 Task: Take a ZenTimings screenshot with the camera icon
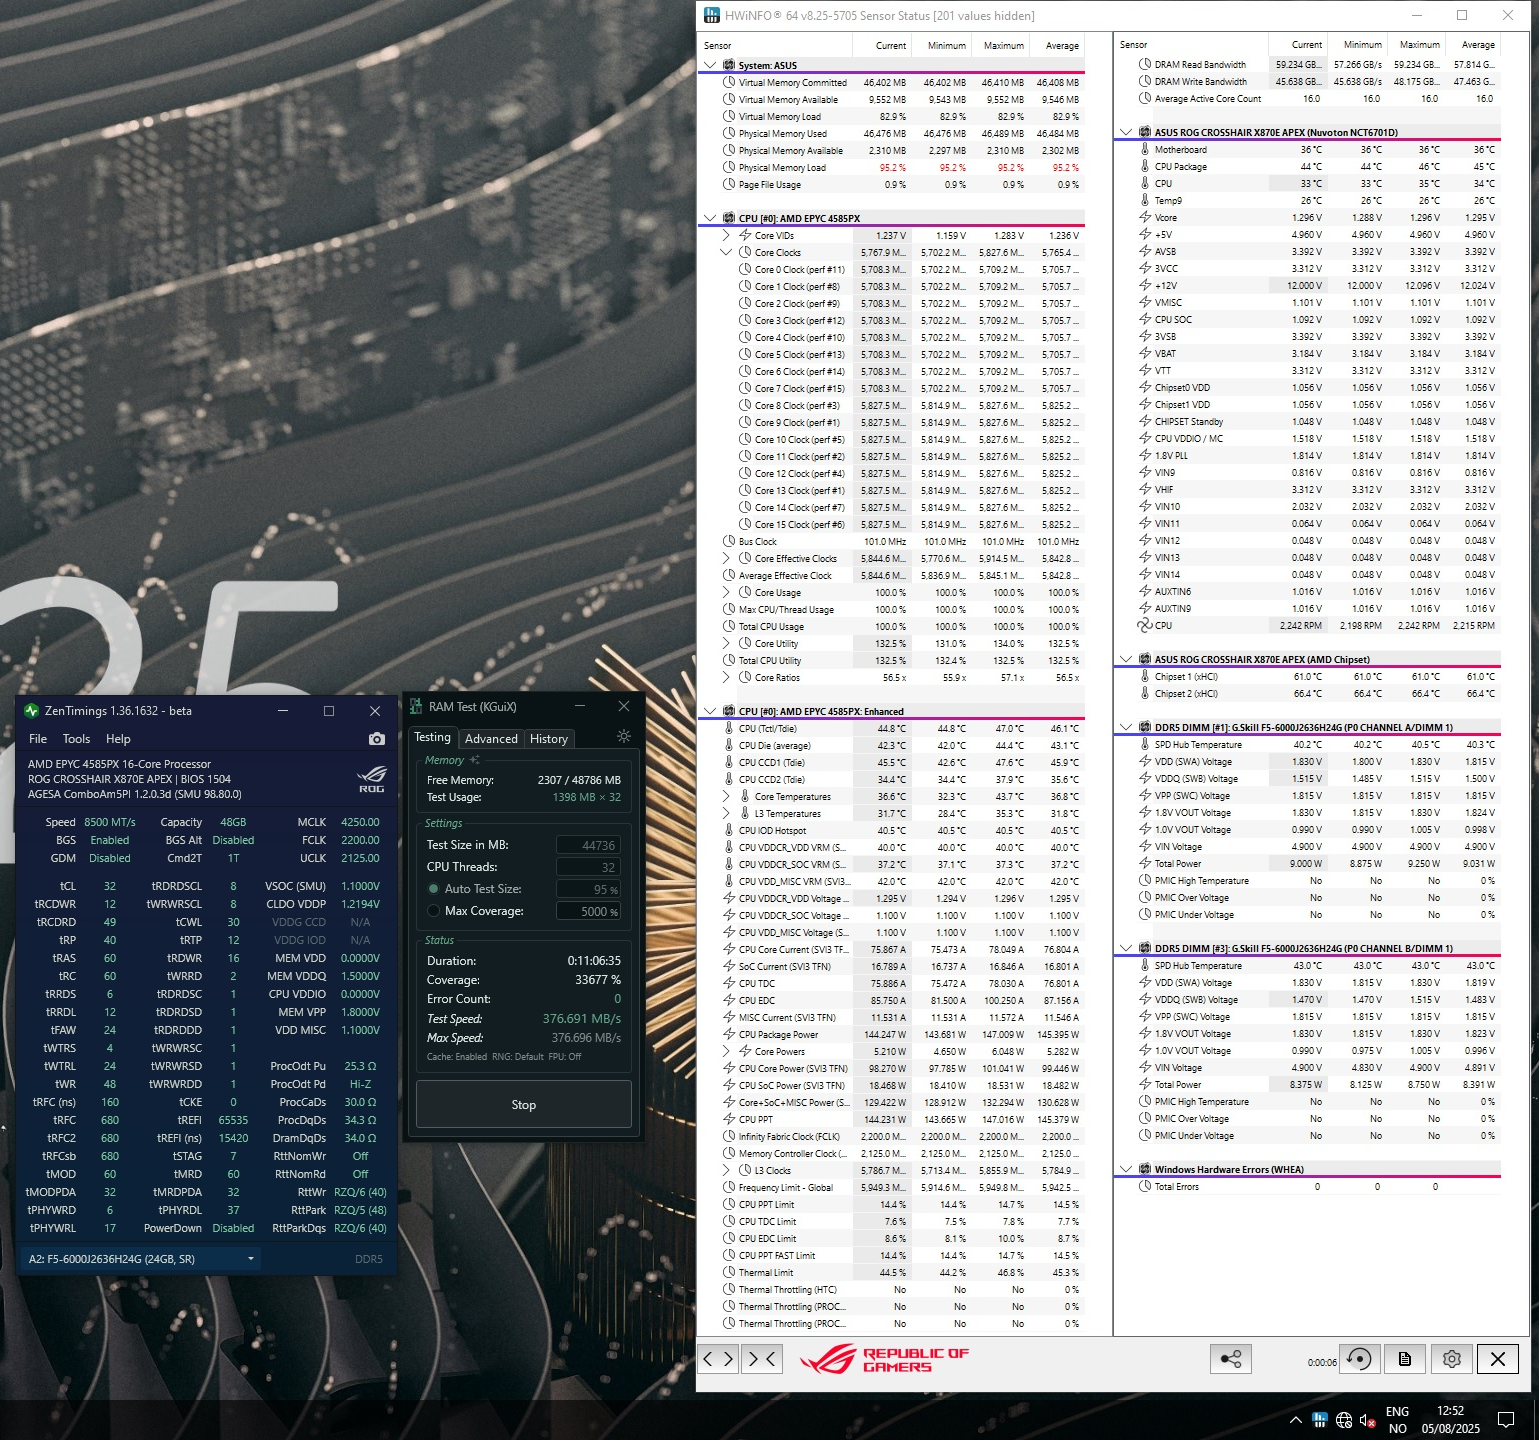[x=376, y=739]
